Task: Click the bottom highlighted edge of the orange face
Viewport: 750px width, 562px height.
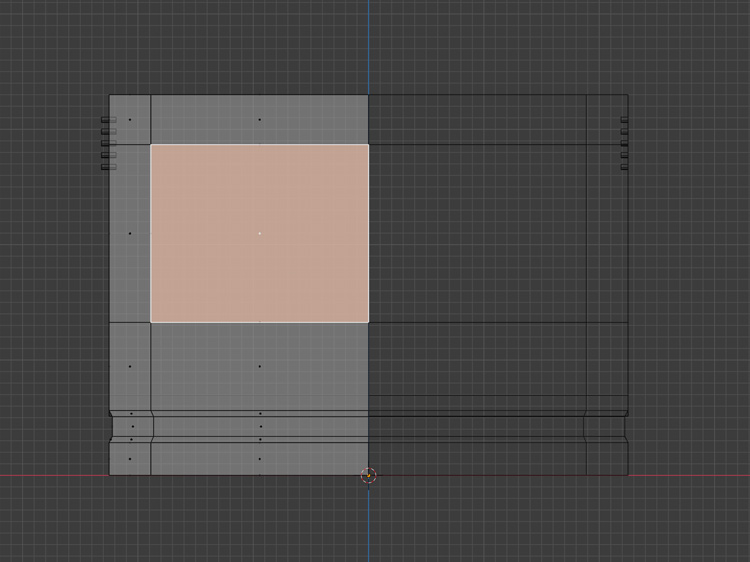Action: [x=260, y=322]
